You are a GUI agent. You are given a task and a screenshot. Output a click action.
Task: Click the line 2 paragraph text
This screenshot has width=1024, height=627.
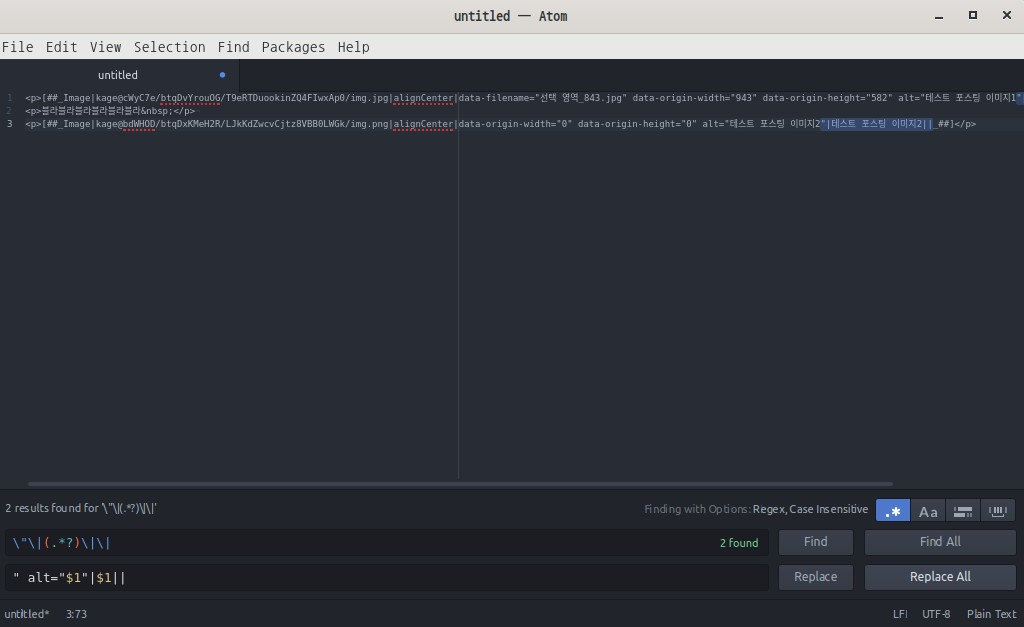110,111
